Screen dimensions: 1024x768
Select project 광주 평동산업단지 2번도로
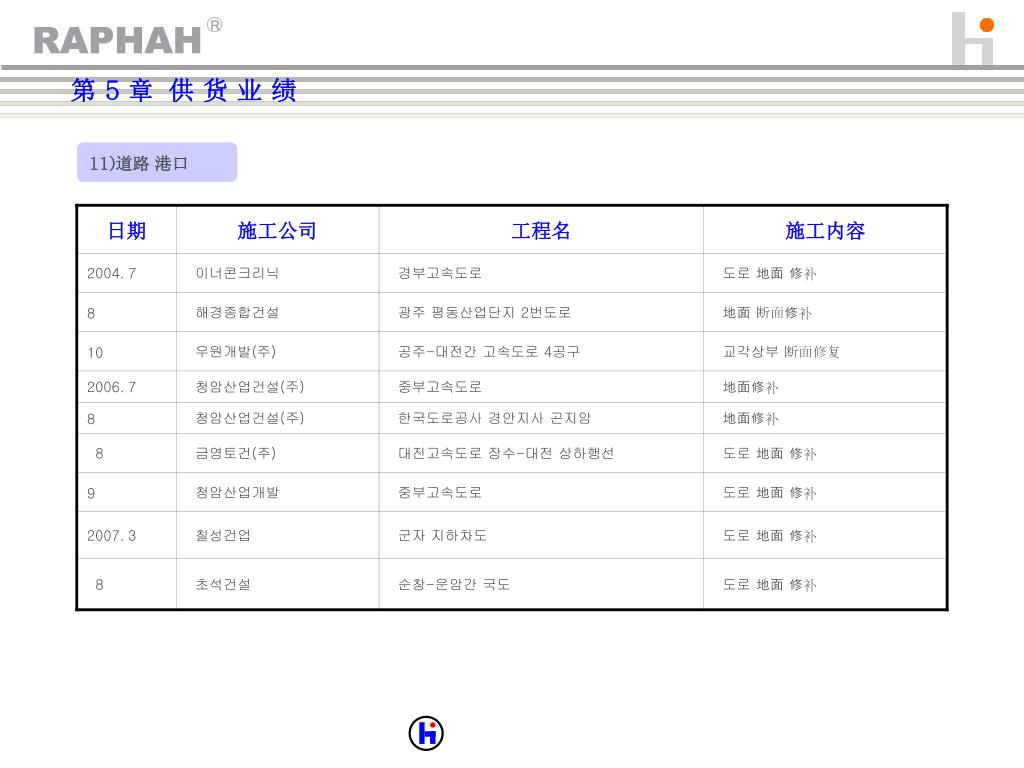pyautogui.click(x=485, y=312)
